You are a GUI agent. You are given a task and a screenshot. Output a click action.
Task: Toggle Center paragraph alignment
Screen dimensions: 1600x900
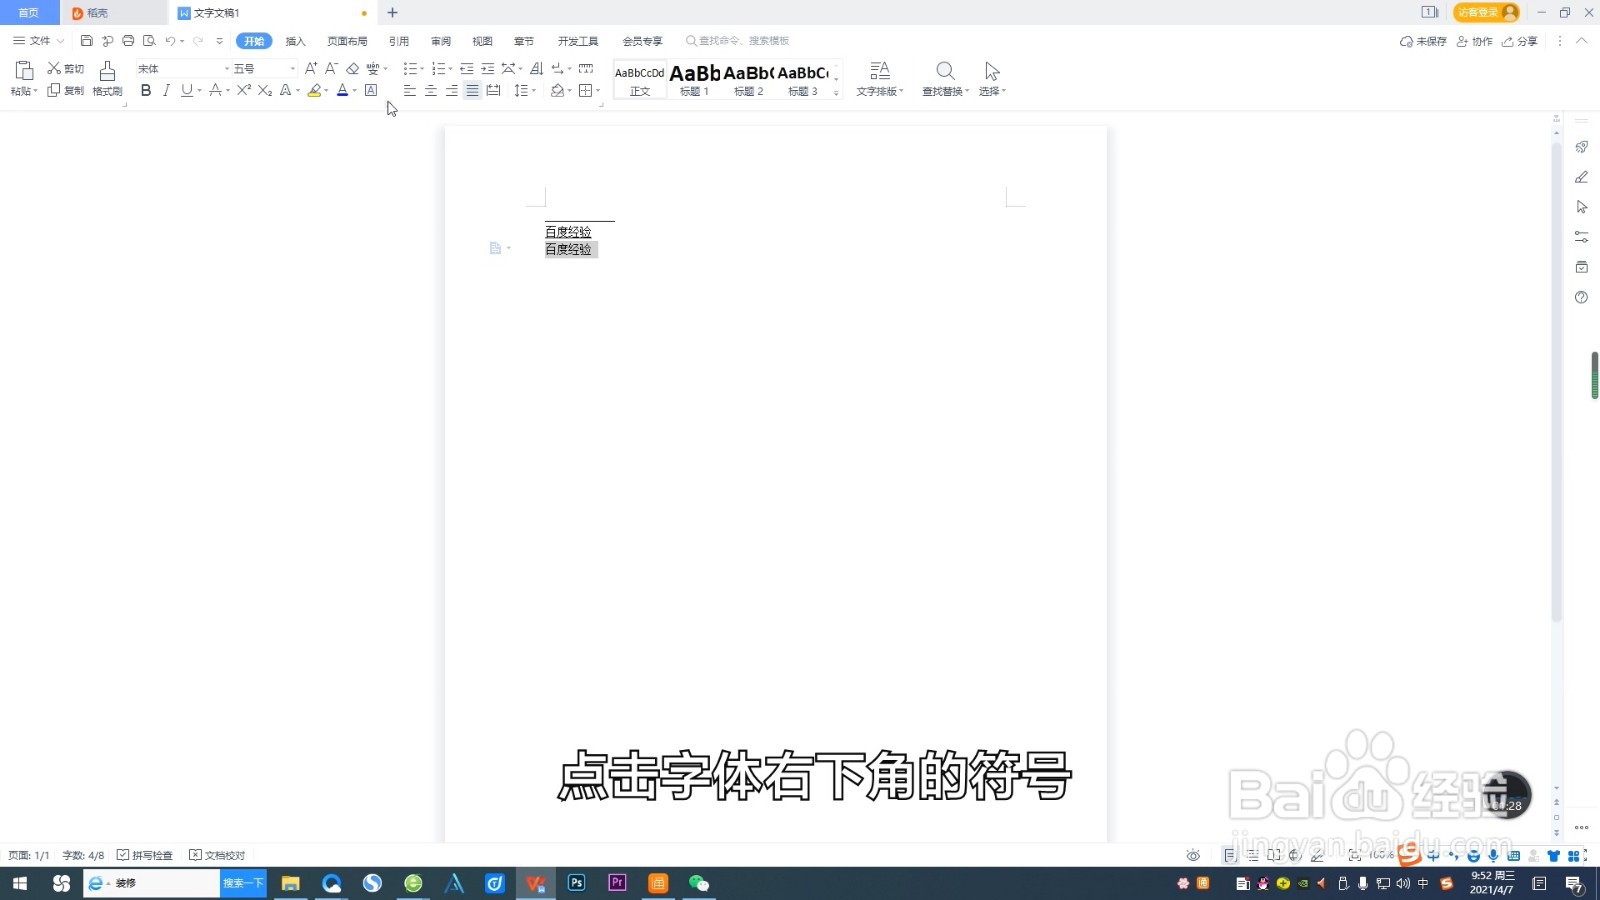pyautogui.click(x=430, y=90)
